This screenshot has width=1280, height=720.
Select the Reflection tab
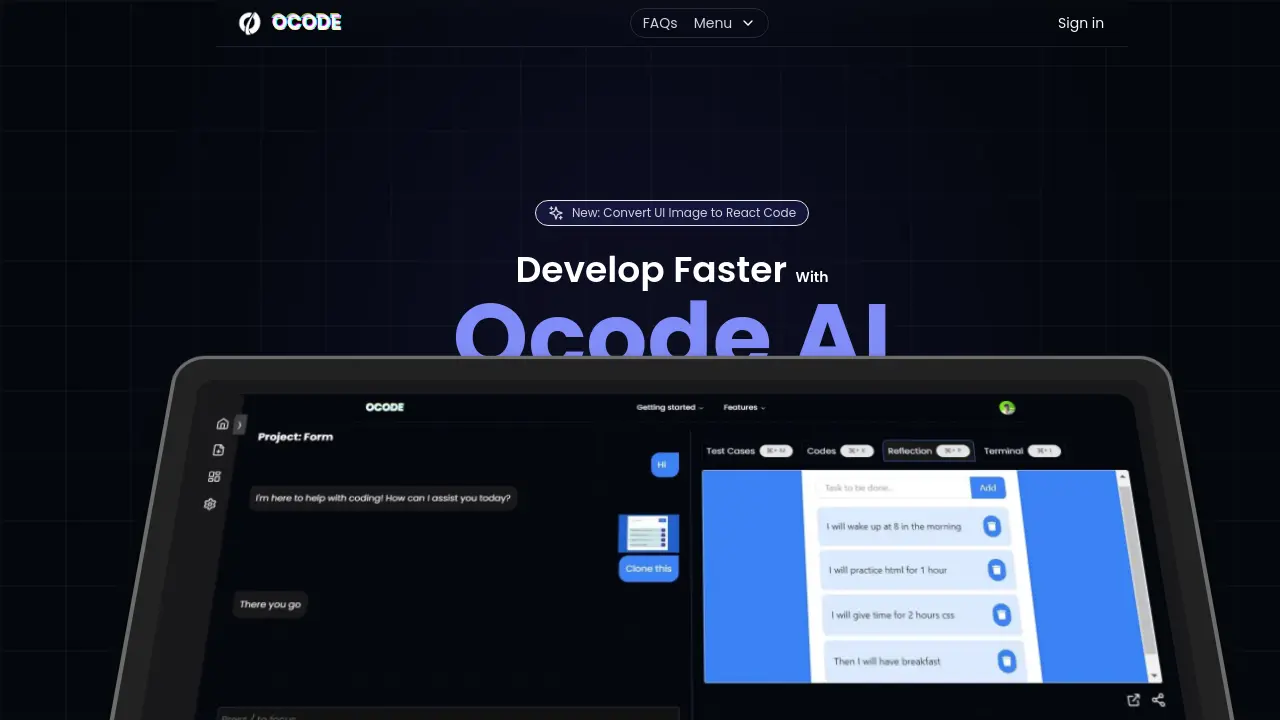(x=929, y=451)
